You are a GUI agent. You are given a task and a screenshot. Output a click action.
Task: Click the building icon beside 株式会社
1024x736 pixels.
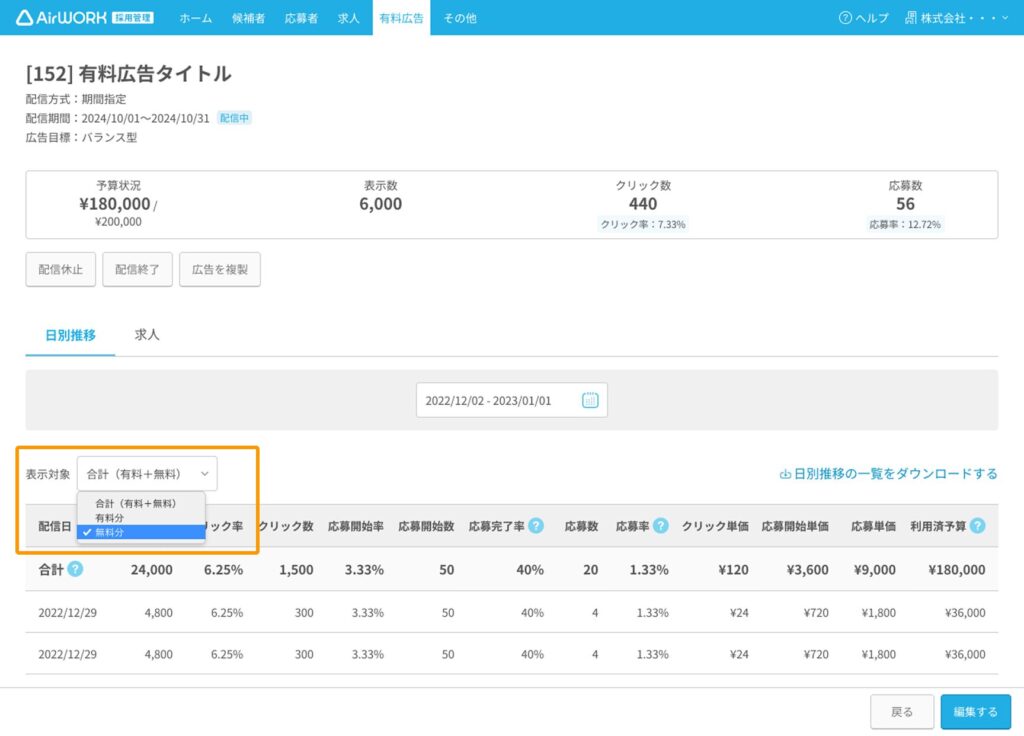pyautogui.click(x=910, y=18)
